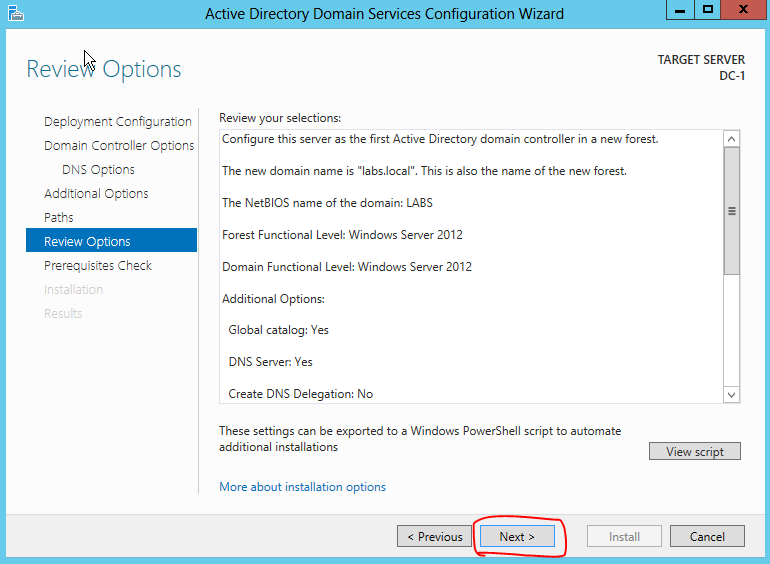Image resolution: width=770 pixels, height=564 pixels.
Task: Select DNS Options in sidebar
Action: 98,170
